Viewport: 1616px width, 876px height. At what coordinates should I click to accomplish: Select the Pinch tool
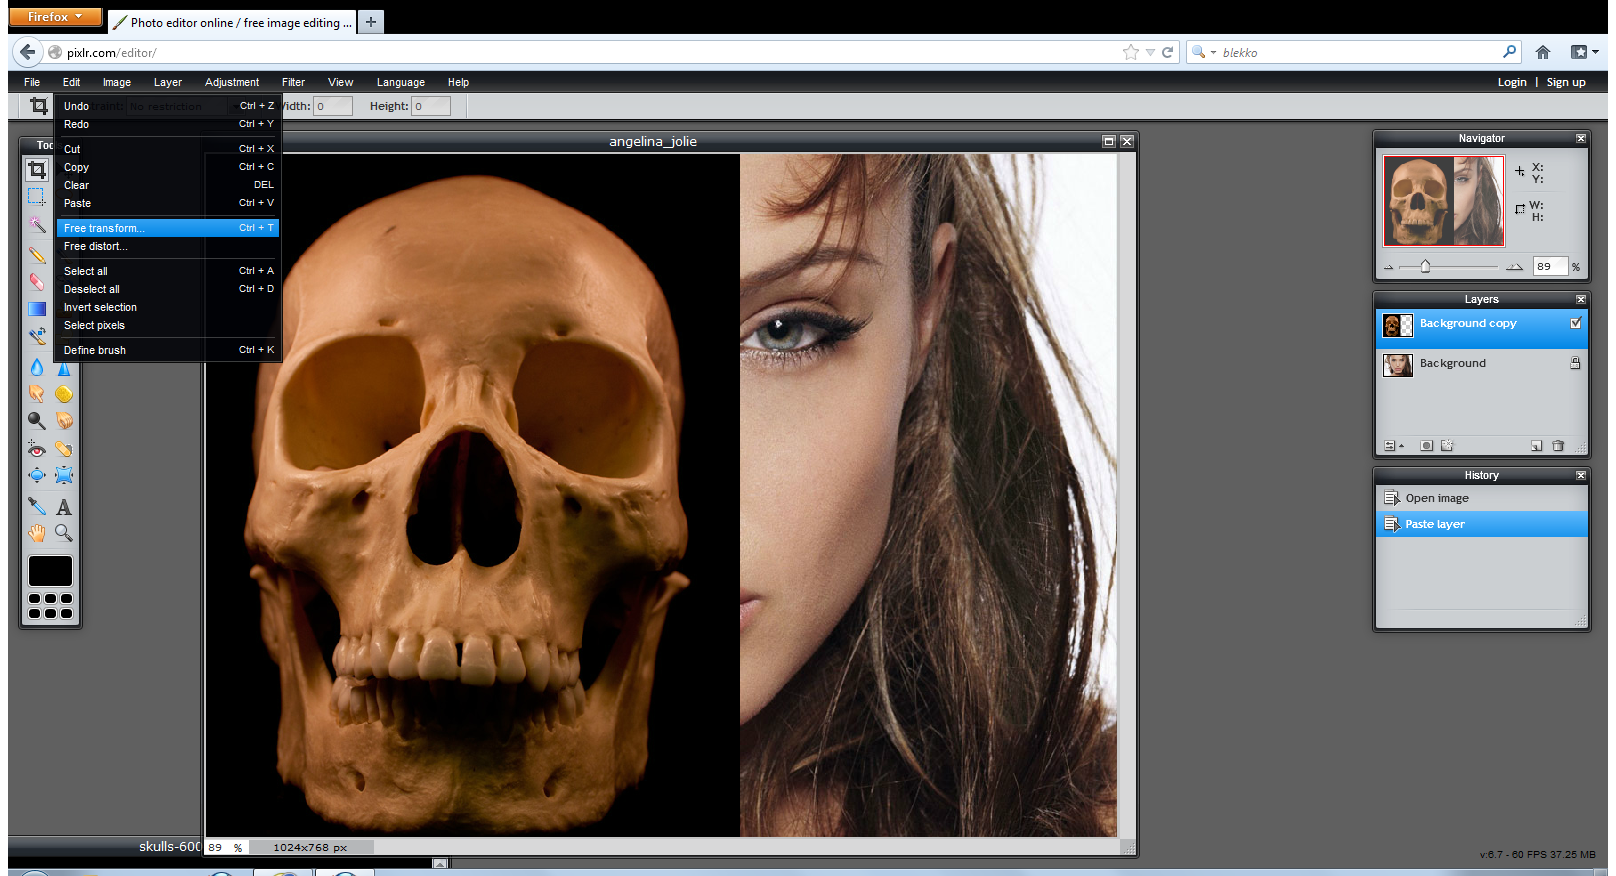click(64, 475)
